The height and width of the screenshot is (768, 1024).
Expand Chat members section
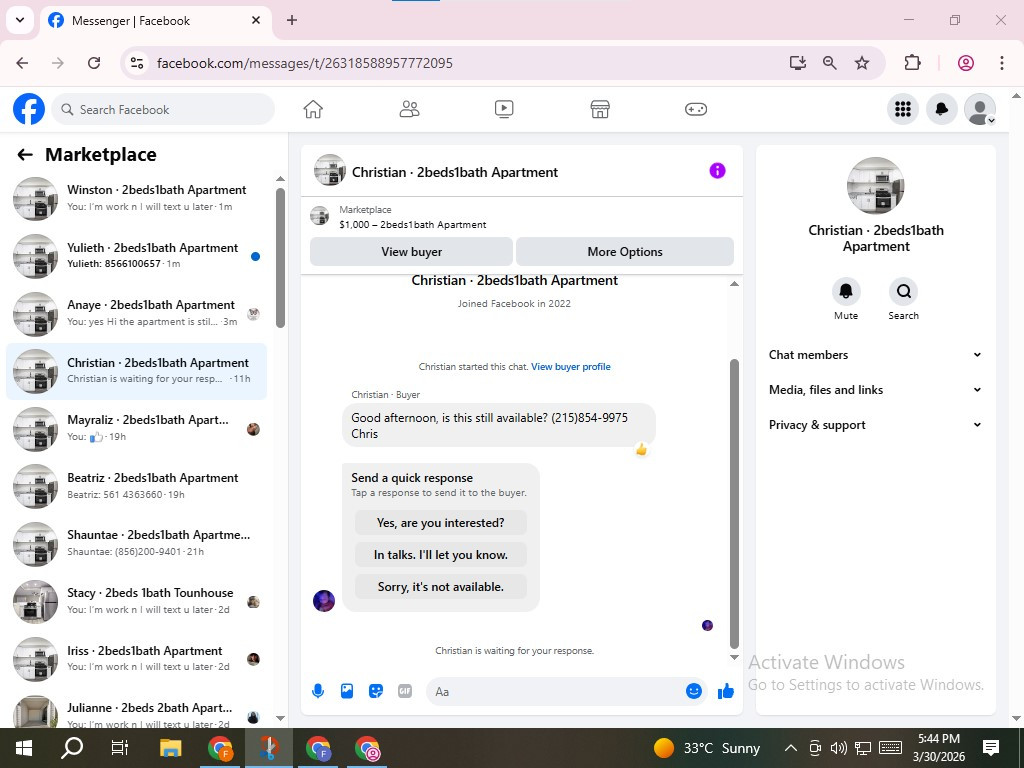pyautogui.click(x=875, y=355)
